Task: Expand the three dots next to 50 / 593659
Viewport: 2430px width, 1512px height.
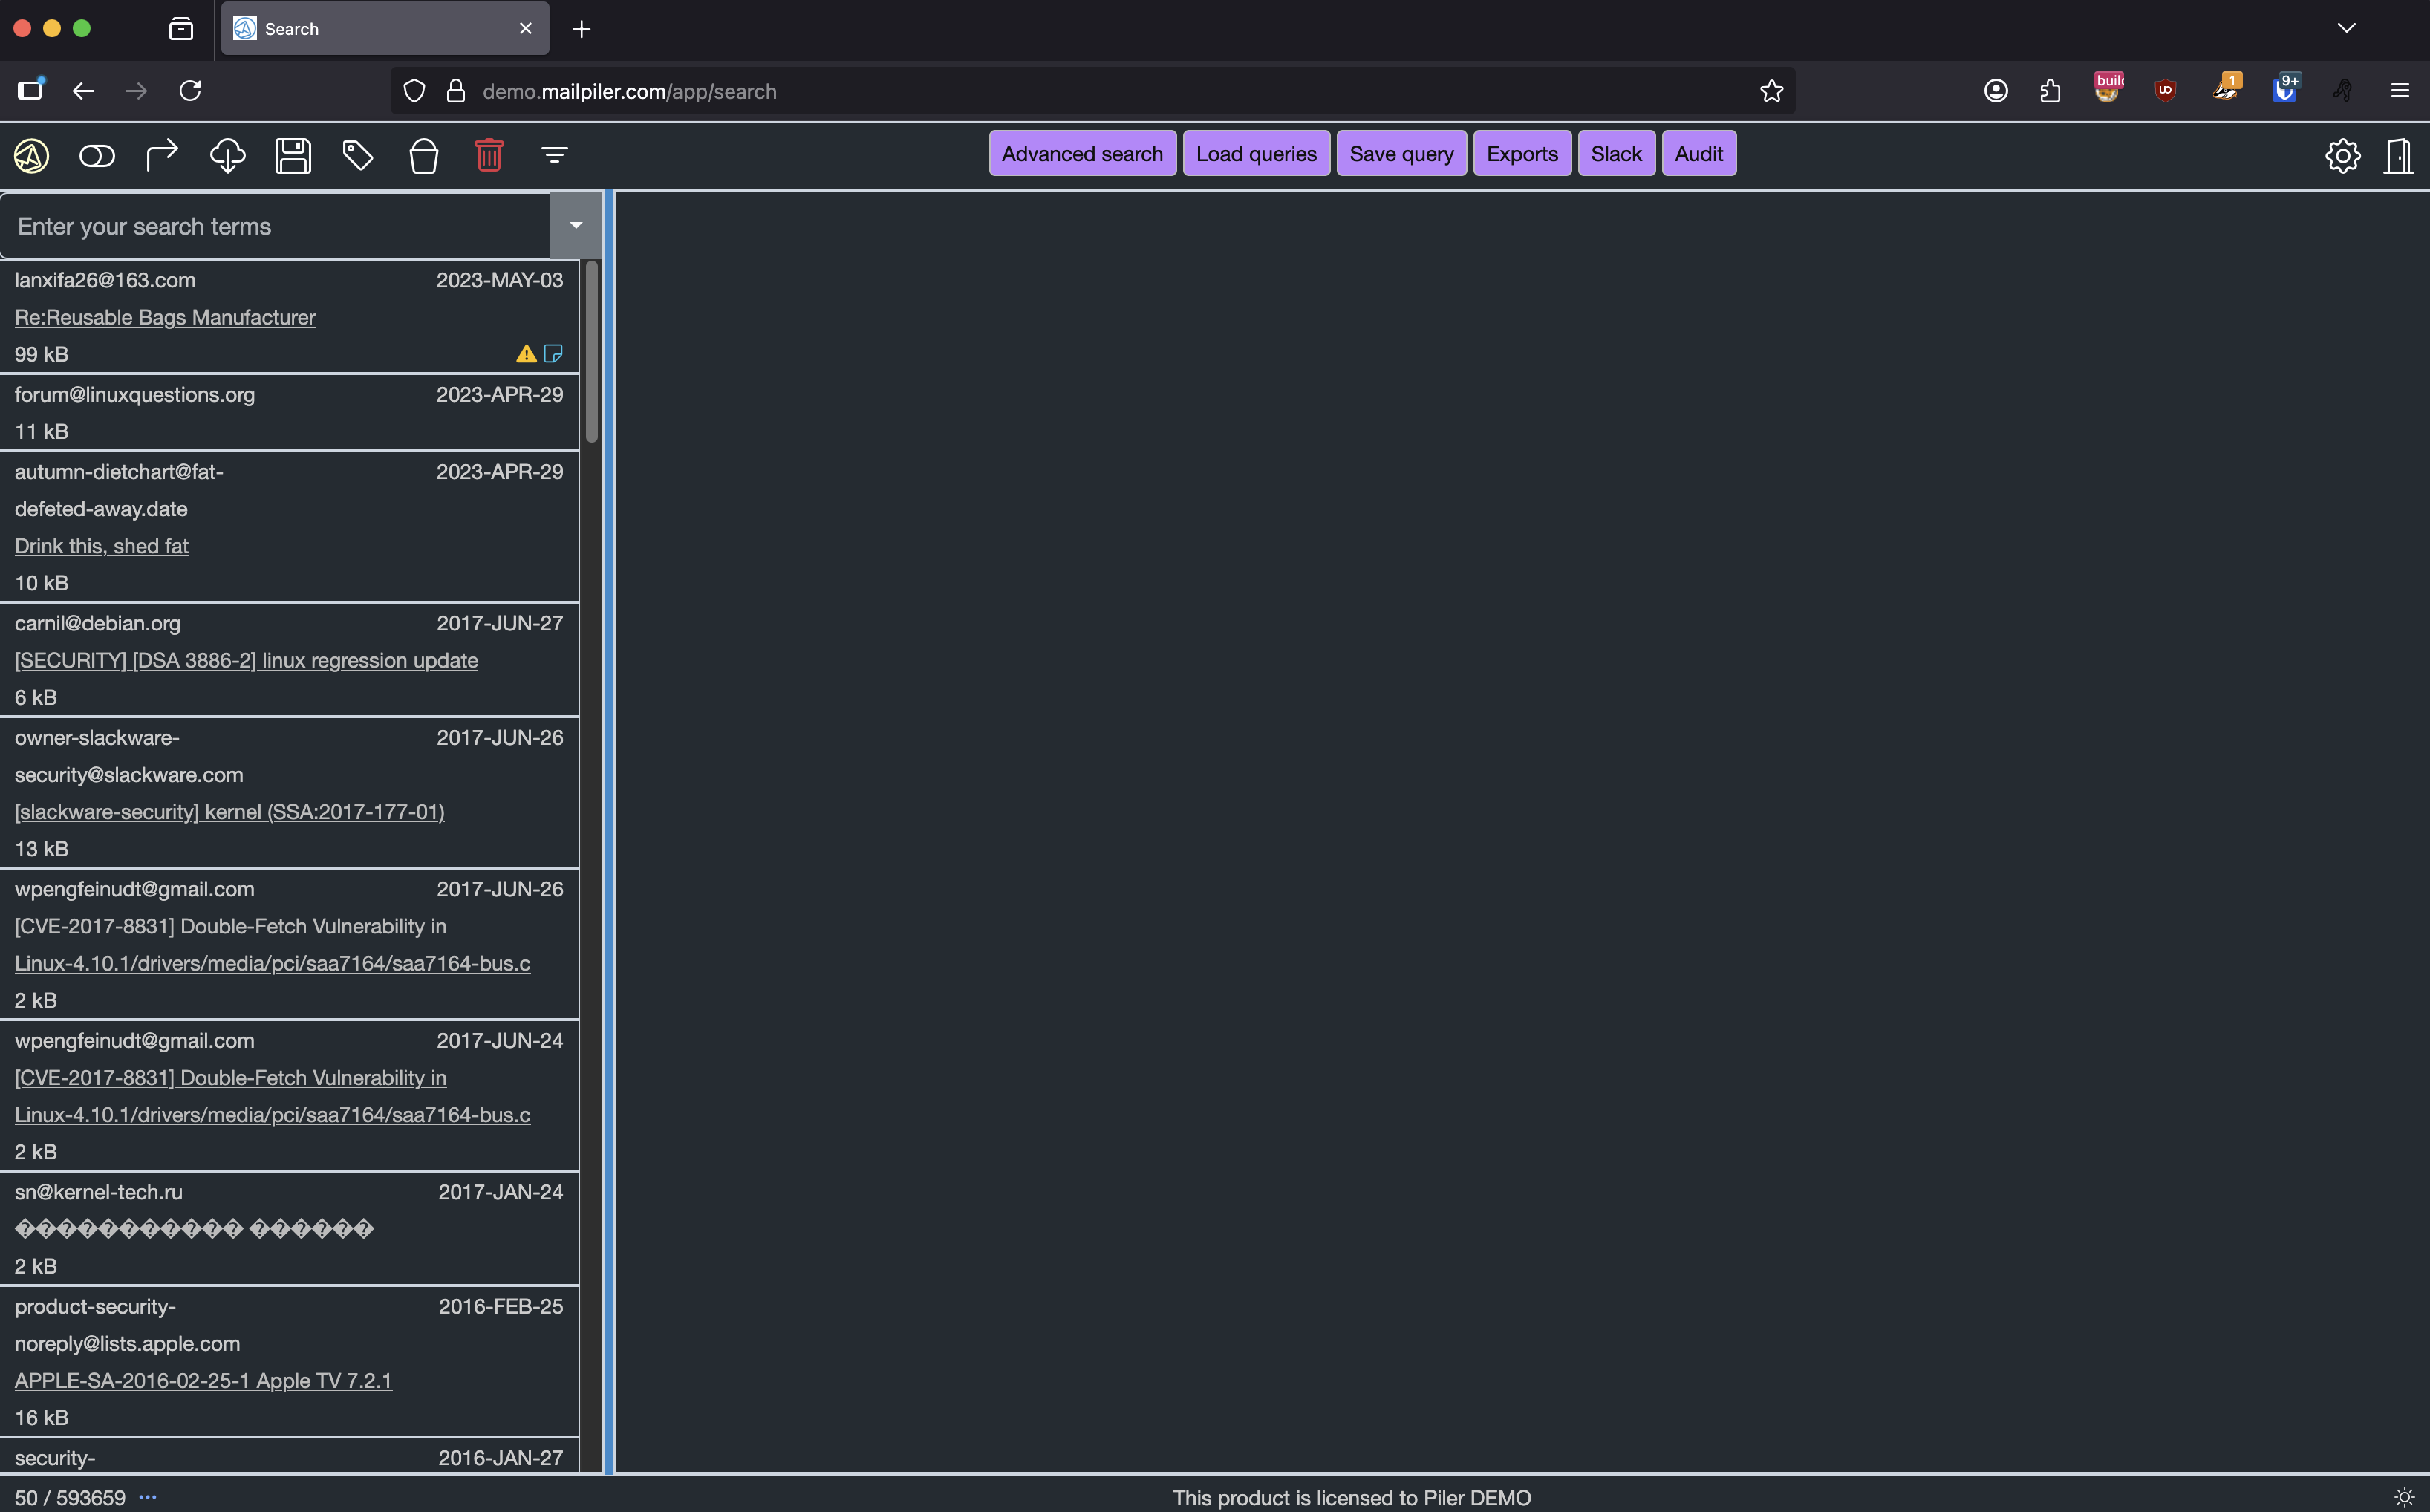Action: (x=148, y=1497)
